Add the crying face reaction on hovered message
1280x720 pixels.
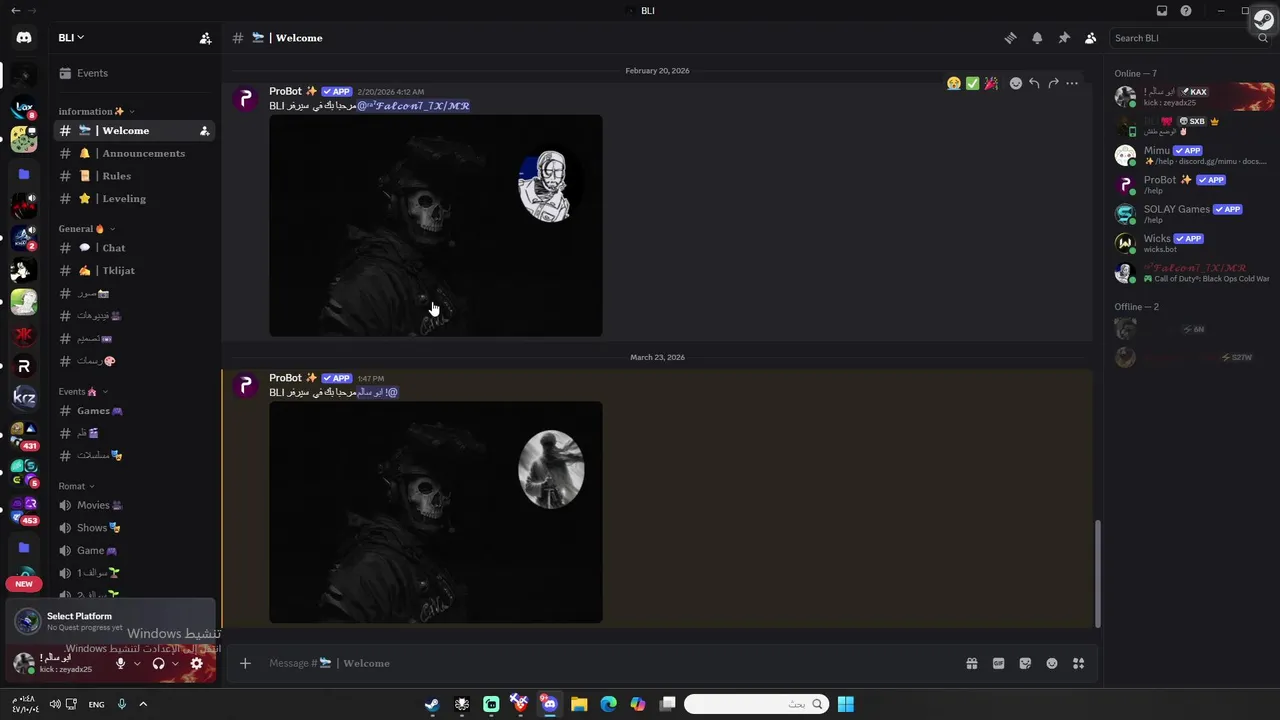[954, 83]
